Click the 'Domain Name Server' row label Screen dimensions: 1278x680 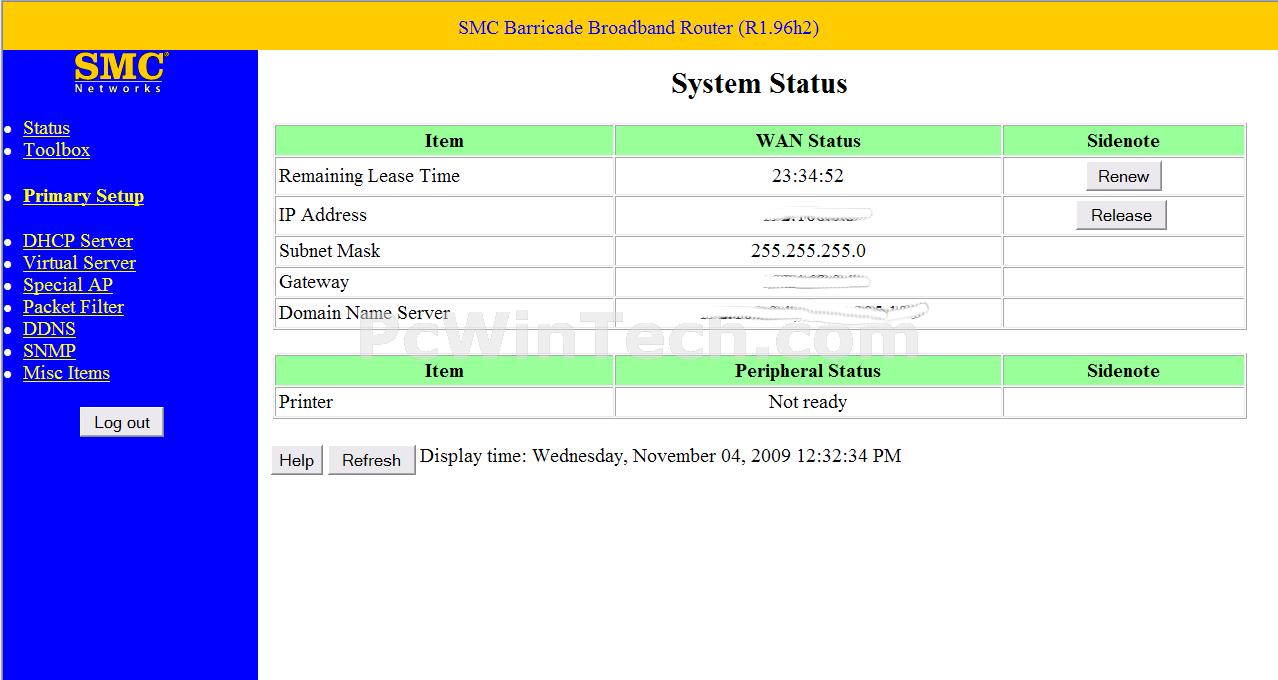click(x=365, y=313)
